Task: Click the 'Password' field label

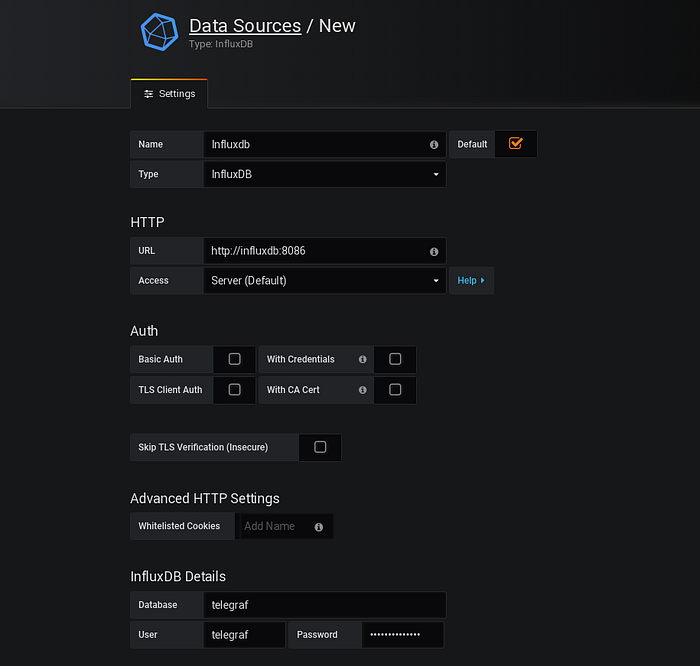Action: point(317,635)
